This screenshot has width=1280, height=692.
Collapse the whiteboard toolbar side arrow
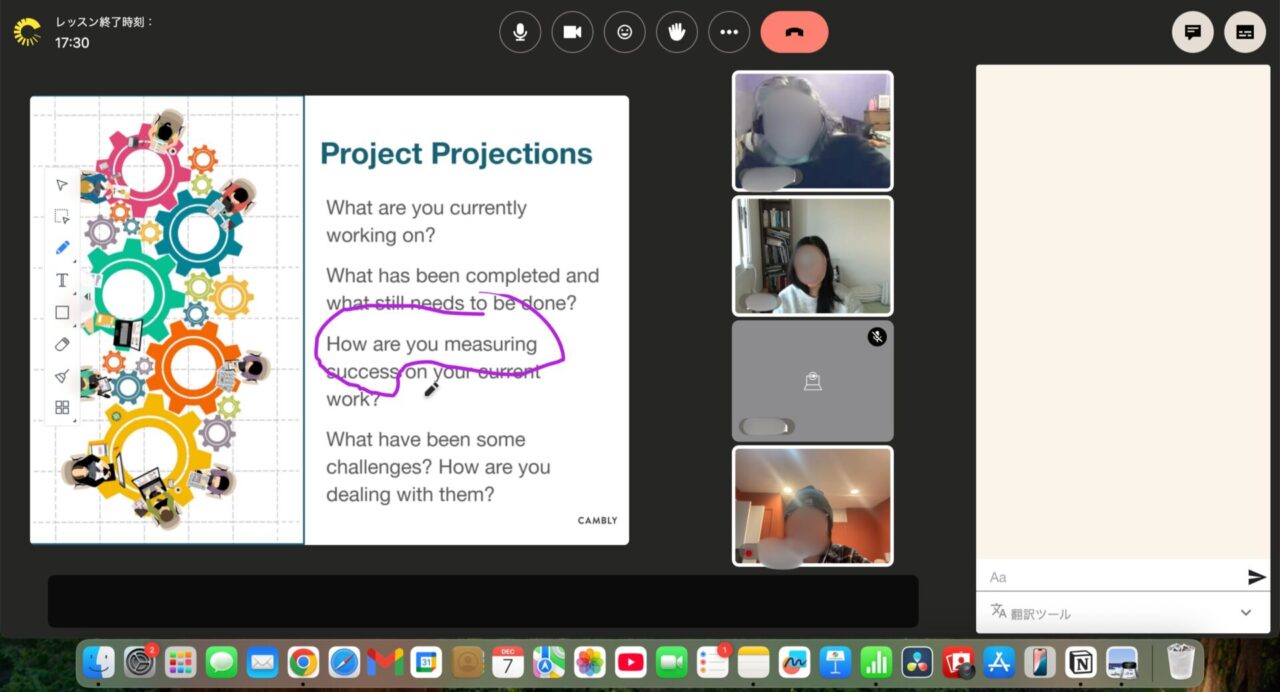[x=87, y=297]
